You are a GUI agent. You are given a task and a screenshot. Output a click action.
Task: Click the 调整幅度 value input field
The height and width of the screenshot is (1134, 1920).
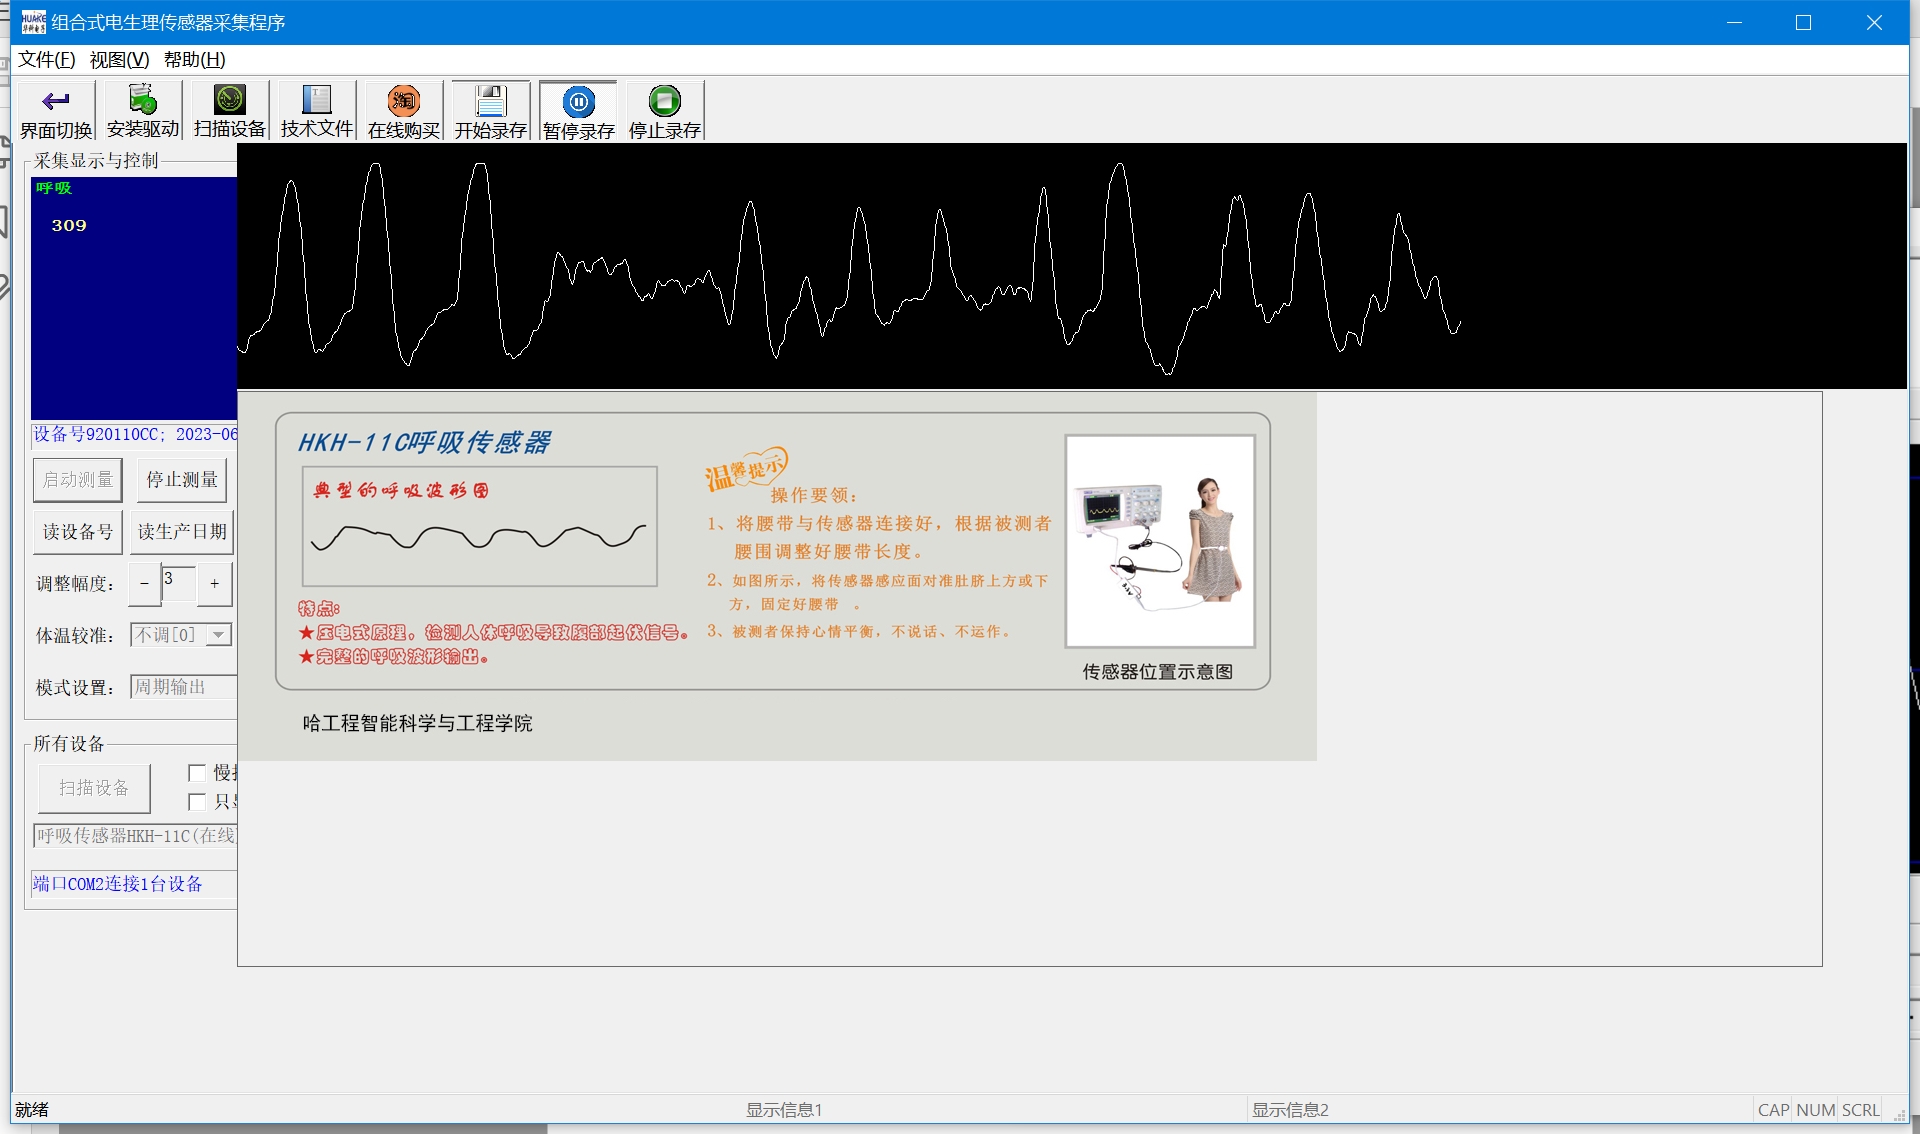pyautogui.click(x=178, y=584)
